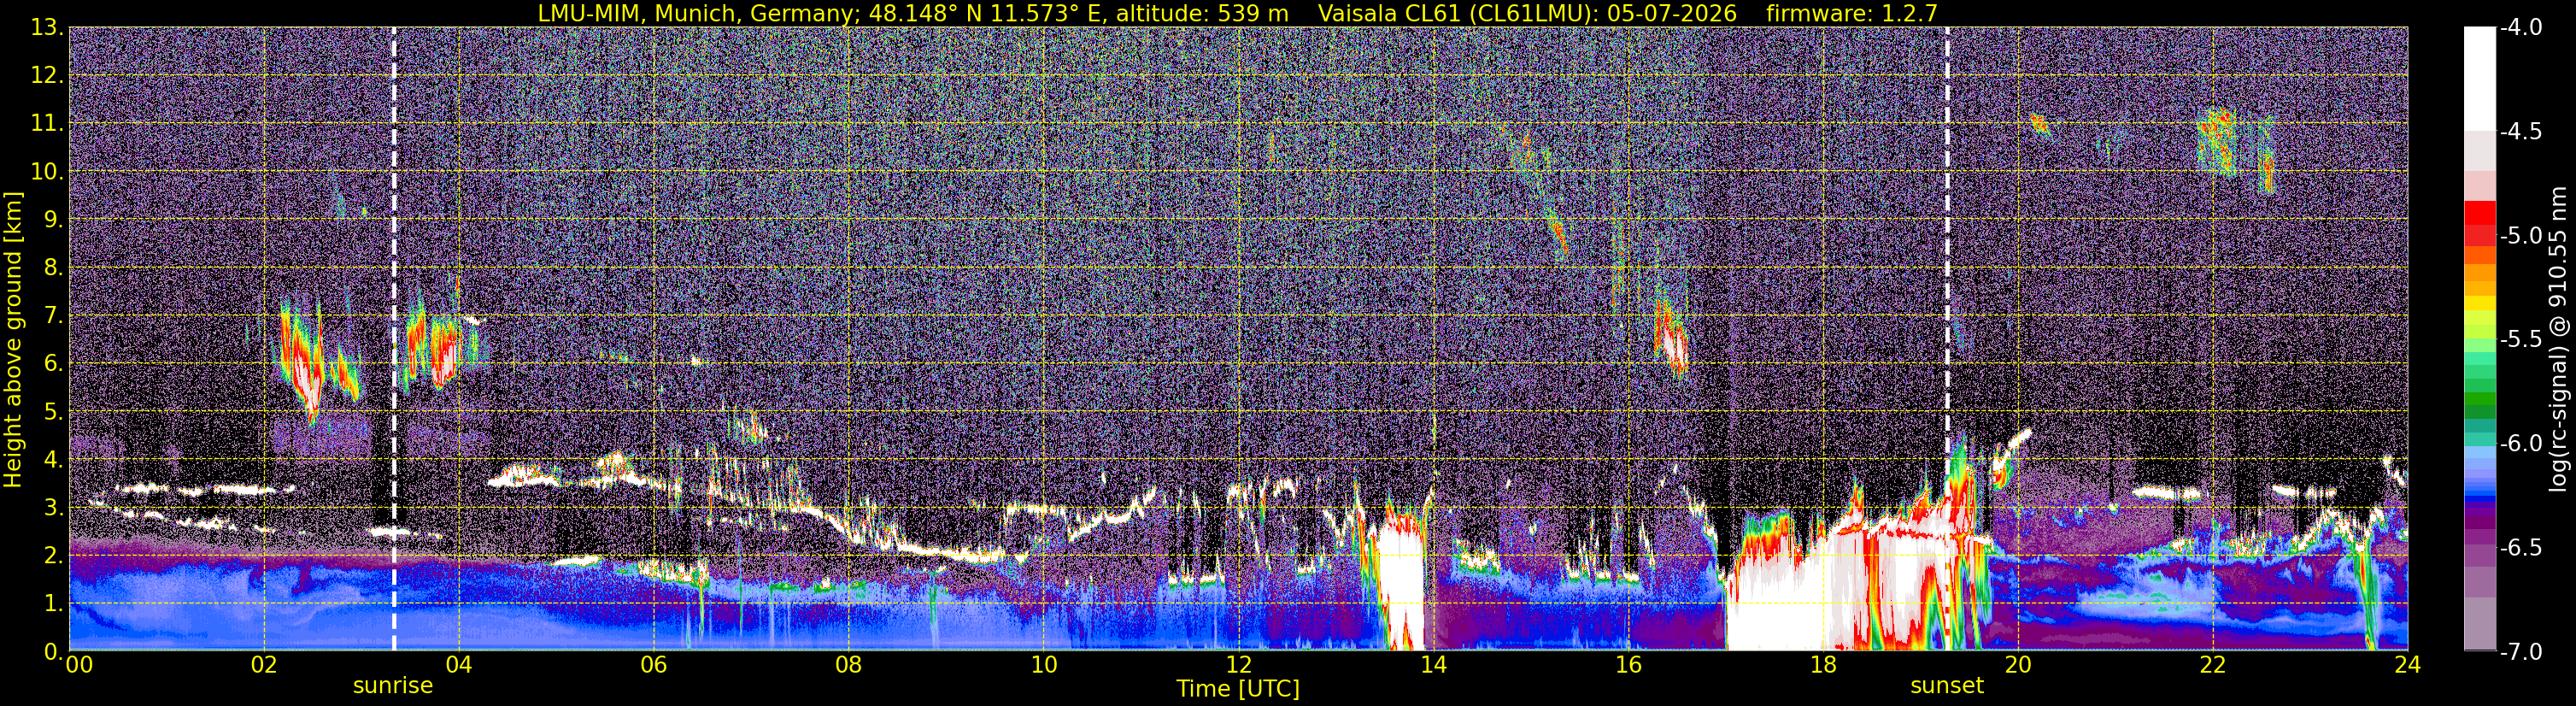Click the "13." tick on the height axis
The width and height of the screenshot is (2576, 706).
pos(47,28)
